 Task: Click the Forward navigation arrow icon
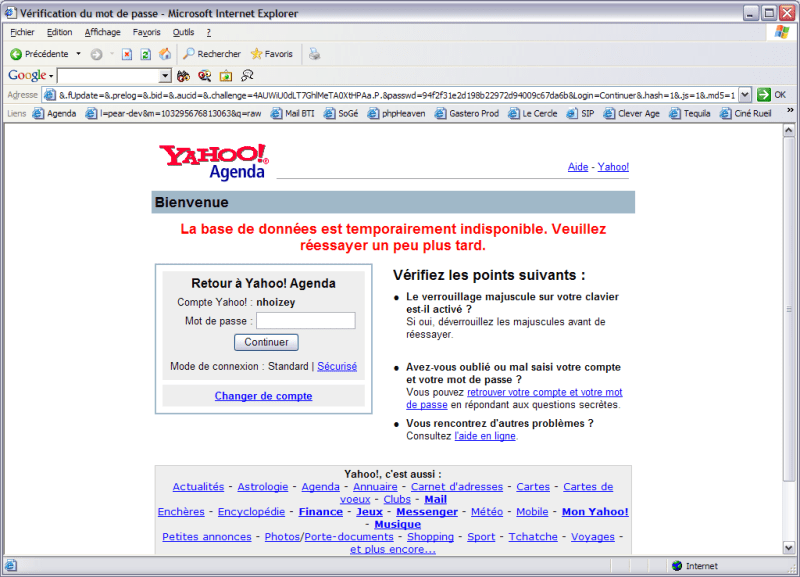point(96,54)
